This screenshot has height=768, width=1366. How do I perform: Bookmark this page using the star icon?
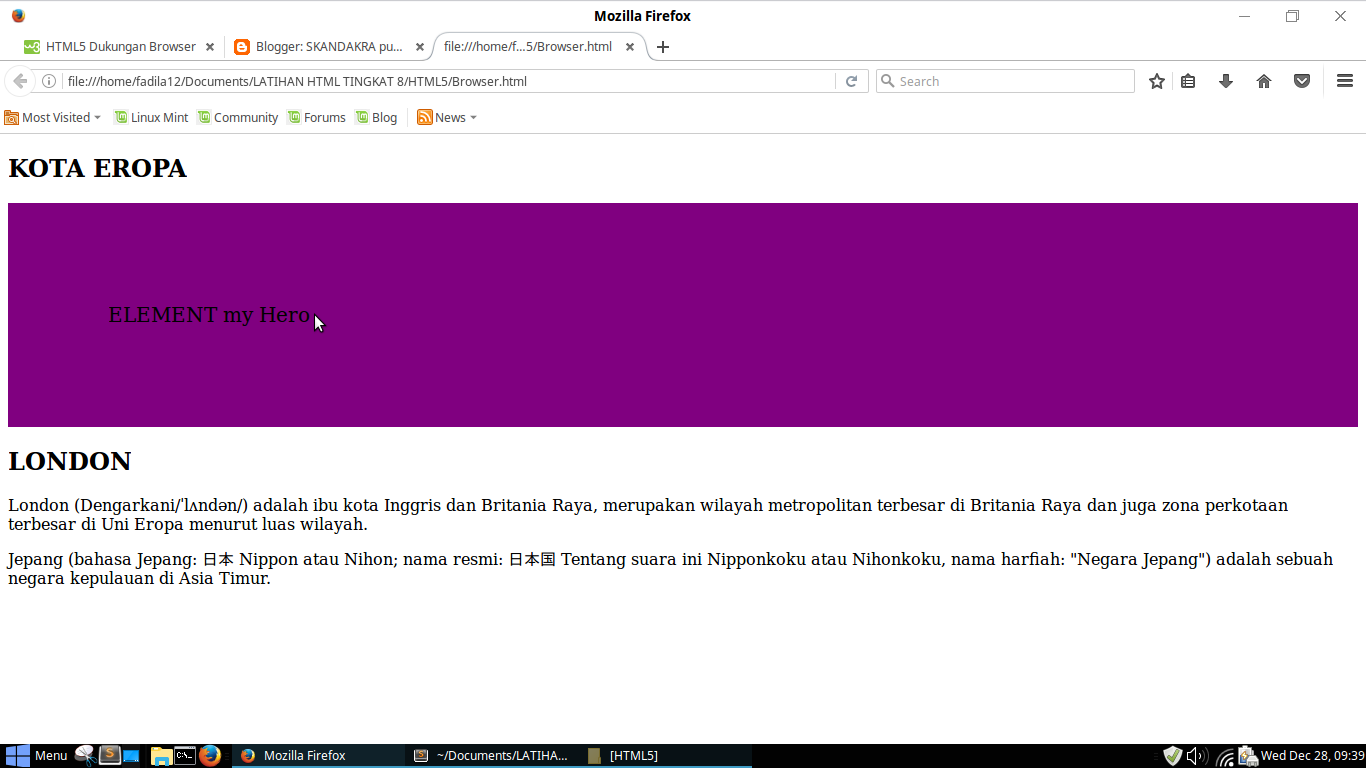pos(1156,81)
